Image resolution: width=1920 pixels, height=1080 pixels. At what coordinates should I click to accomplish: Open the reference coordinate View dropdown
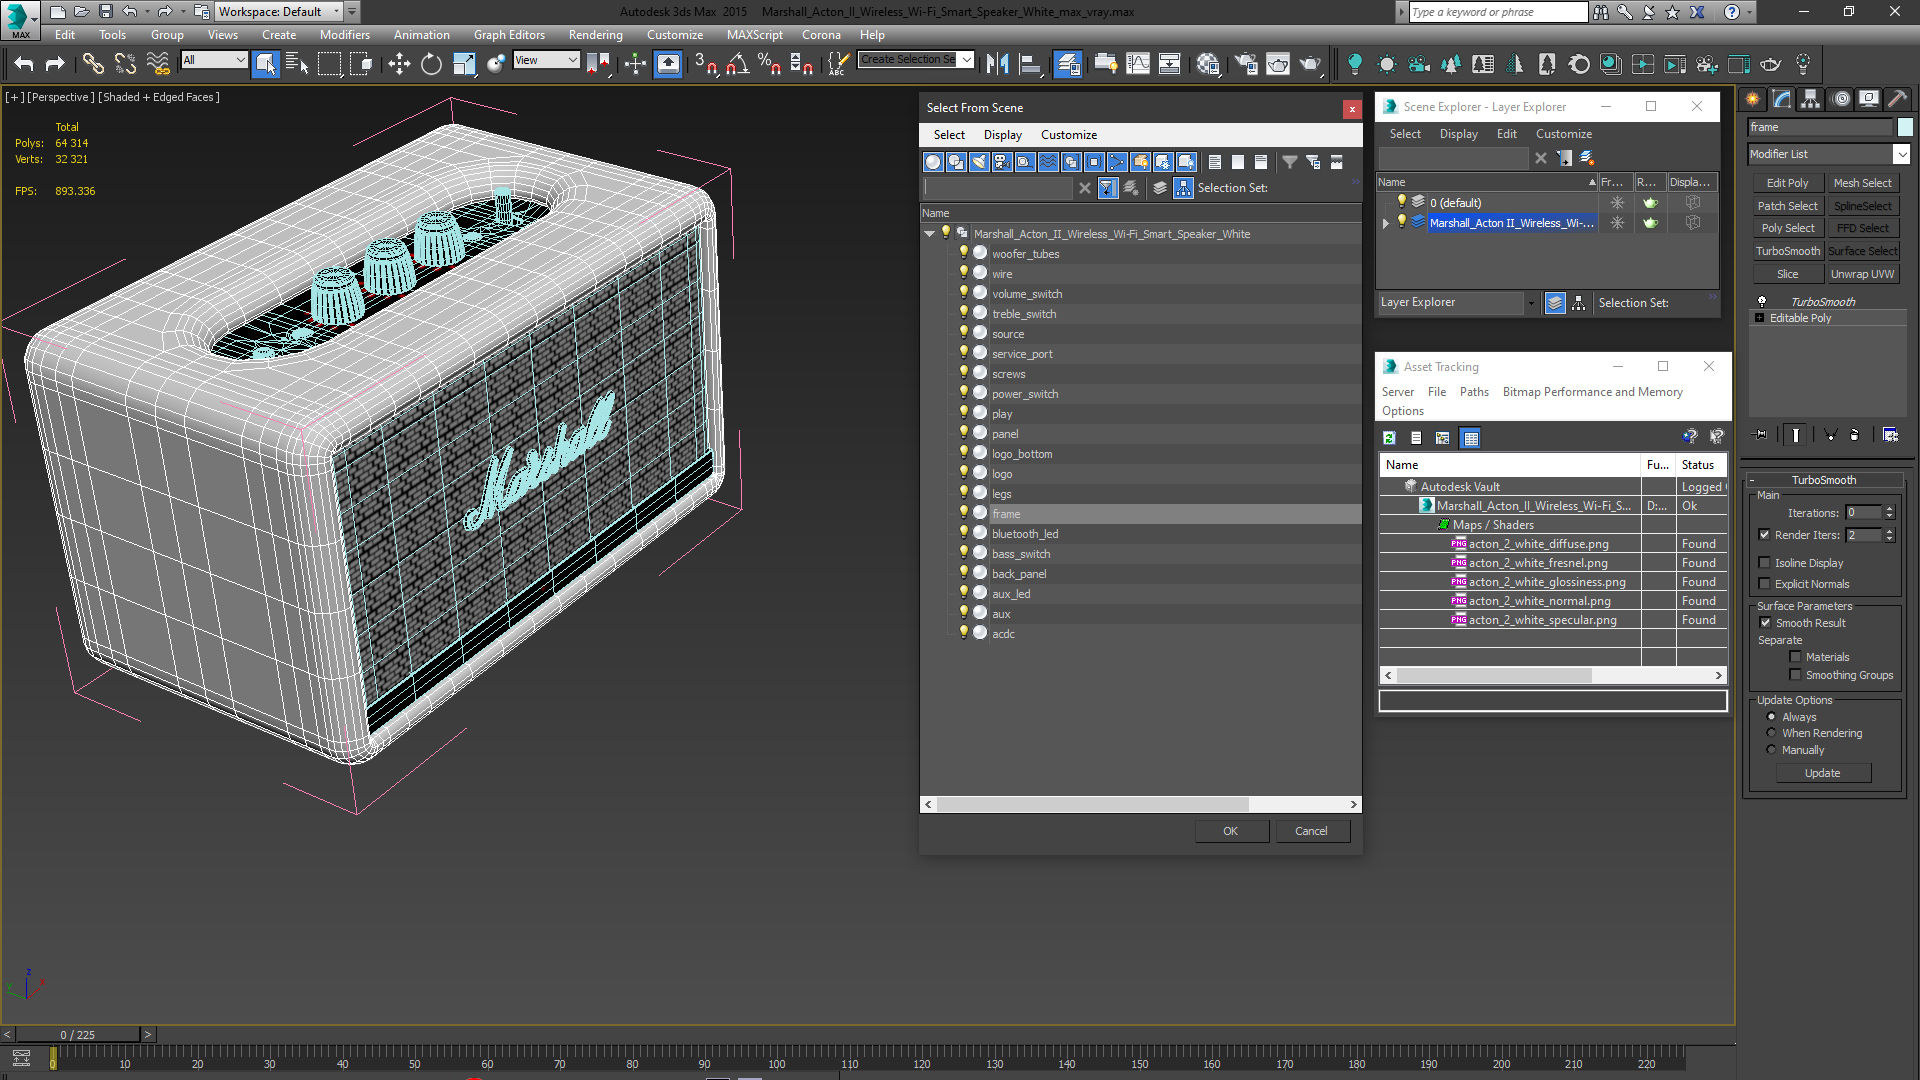(546, 60)
